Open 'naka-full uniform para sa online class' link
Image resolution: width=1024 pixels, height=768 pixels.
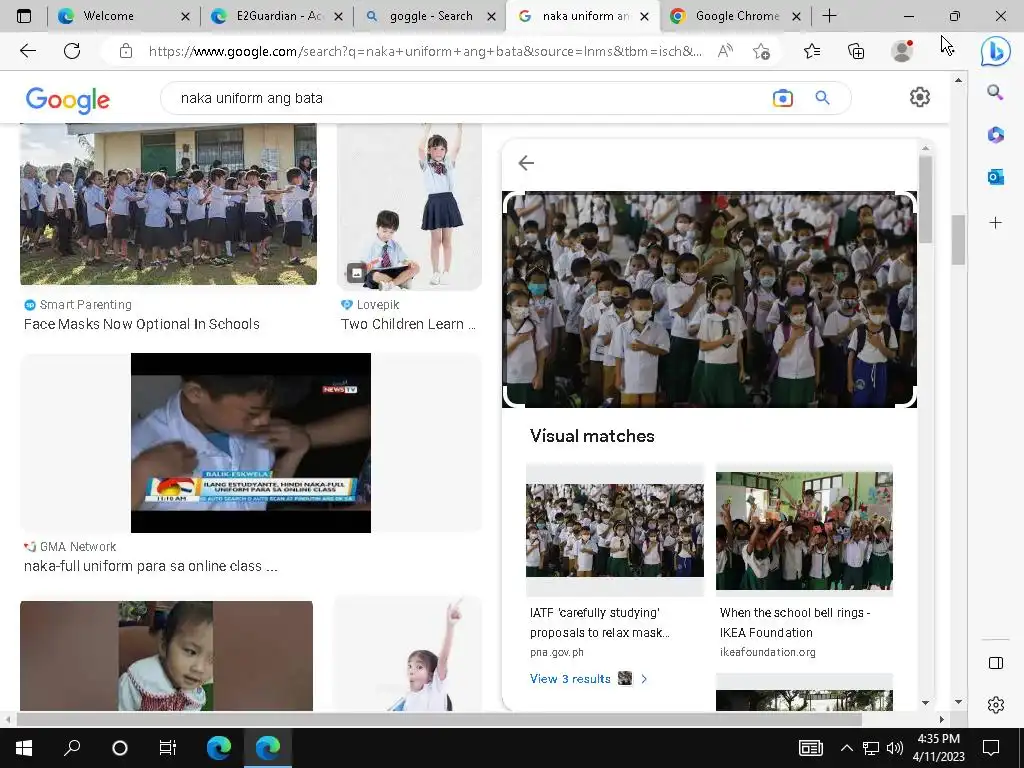pos(151,566)
